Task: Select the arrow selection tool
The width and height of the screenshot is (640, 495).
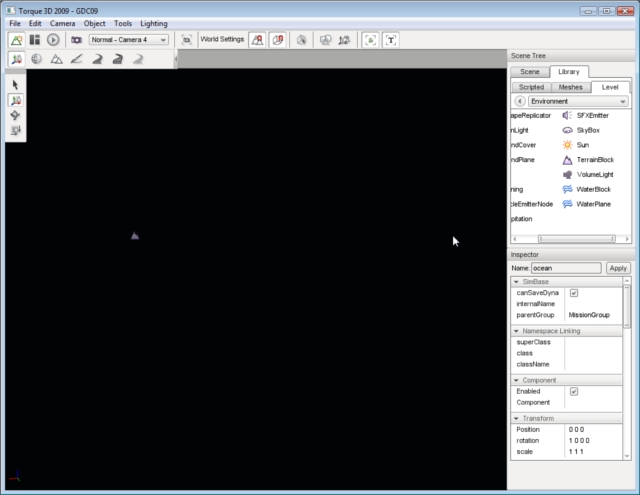Action: [x=15, y=85]
